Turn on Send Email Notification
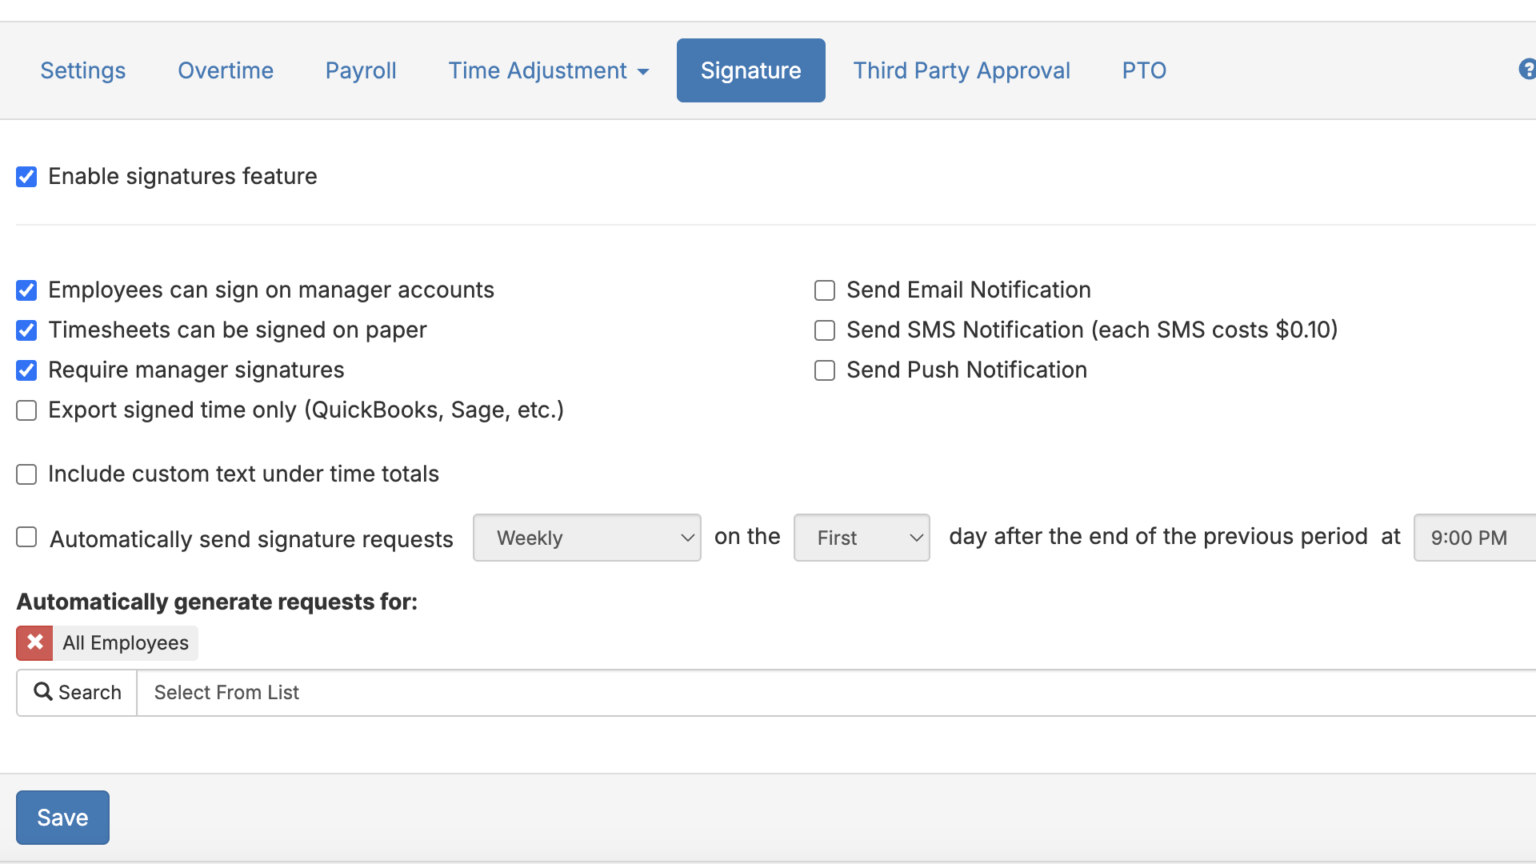The image size is (1536, 864). tap(825, 291)
